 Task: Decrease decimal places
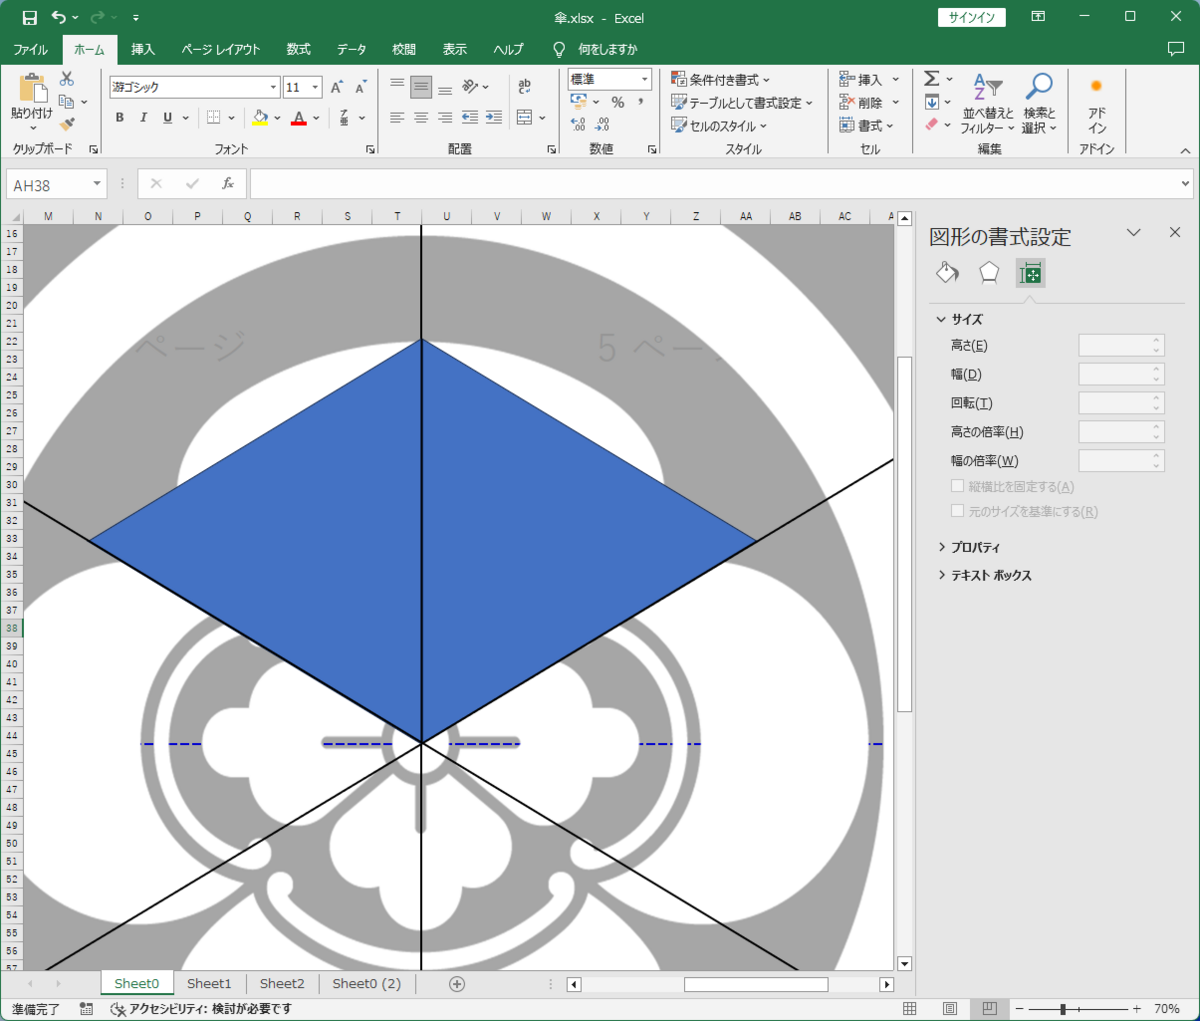pyautogui.click(x=602, y=125)
